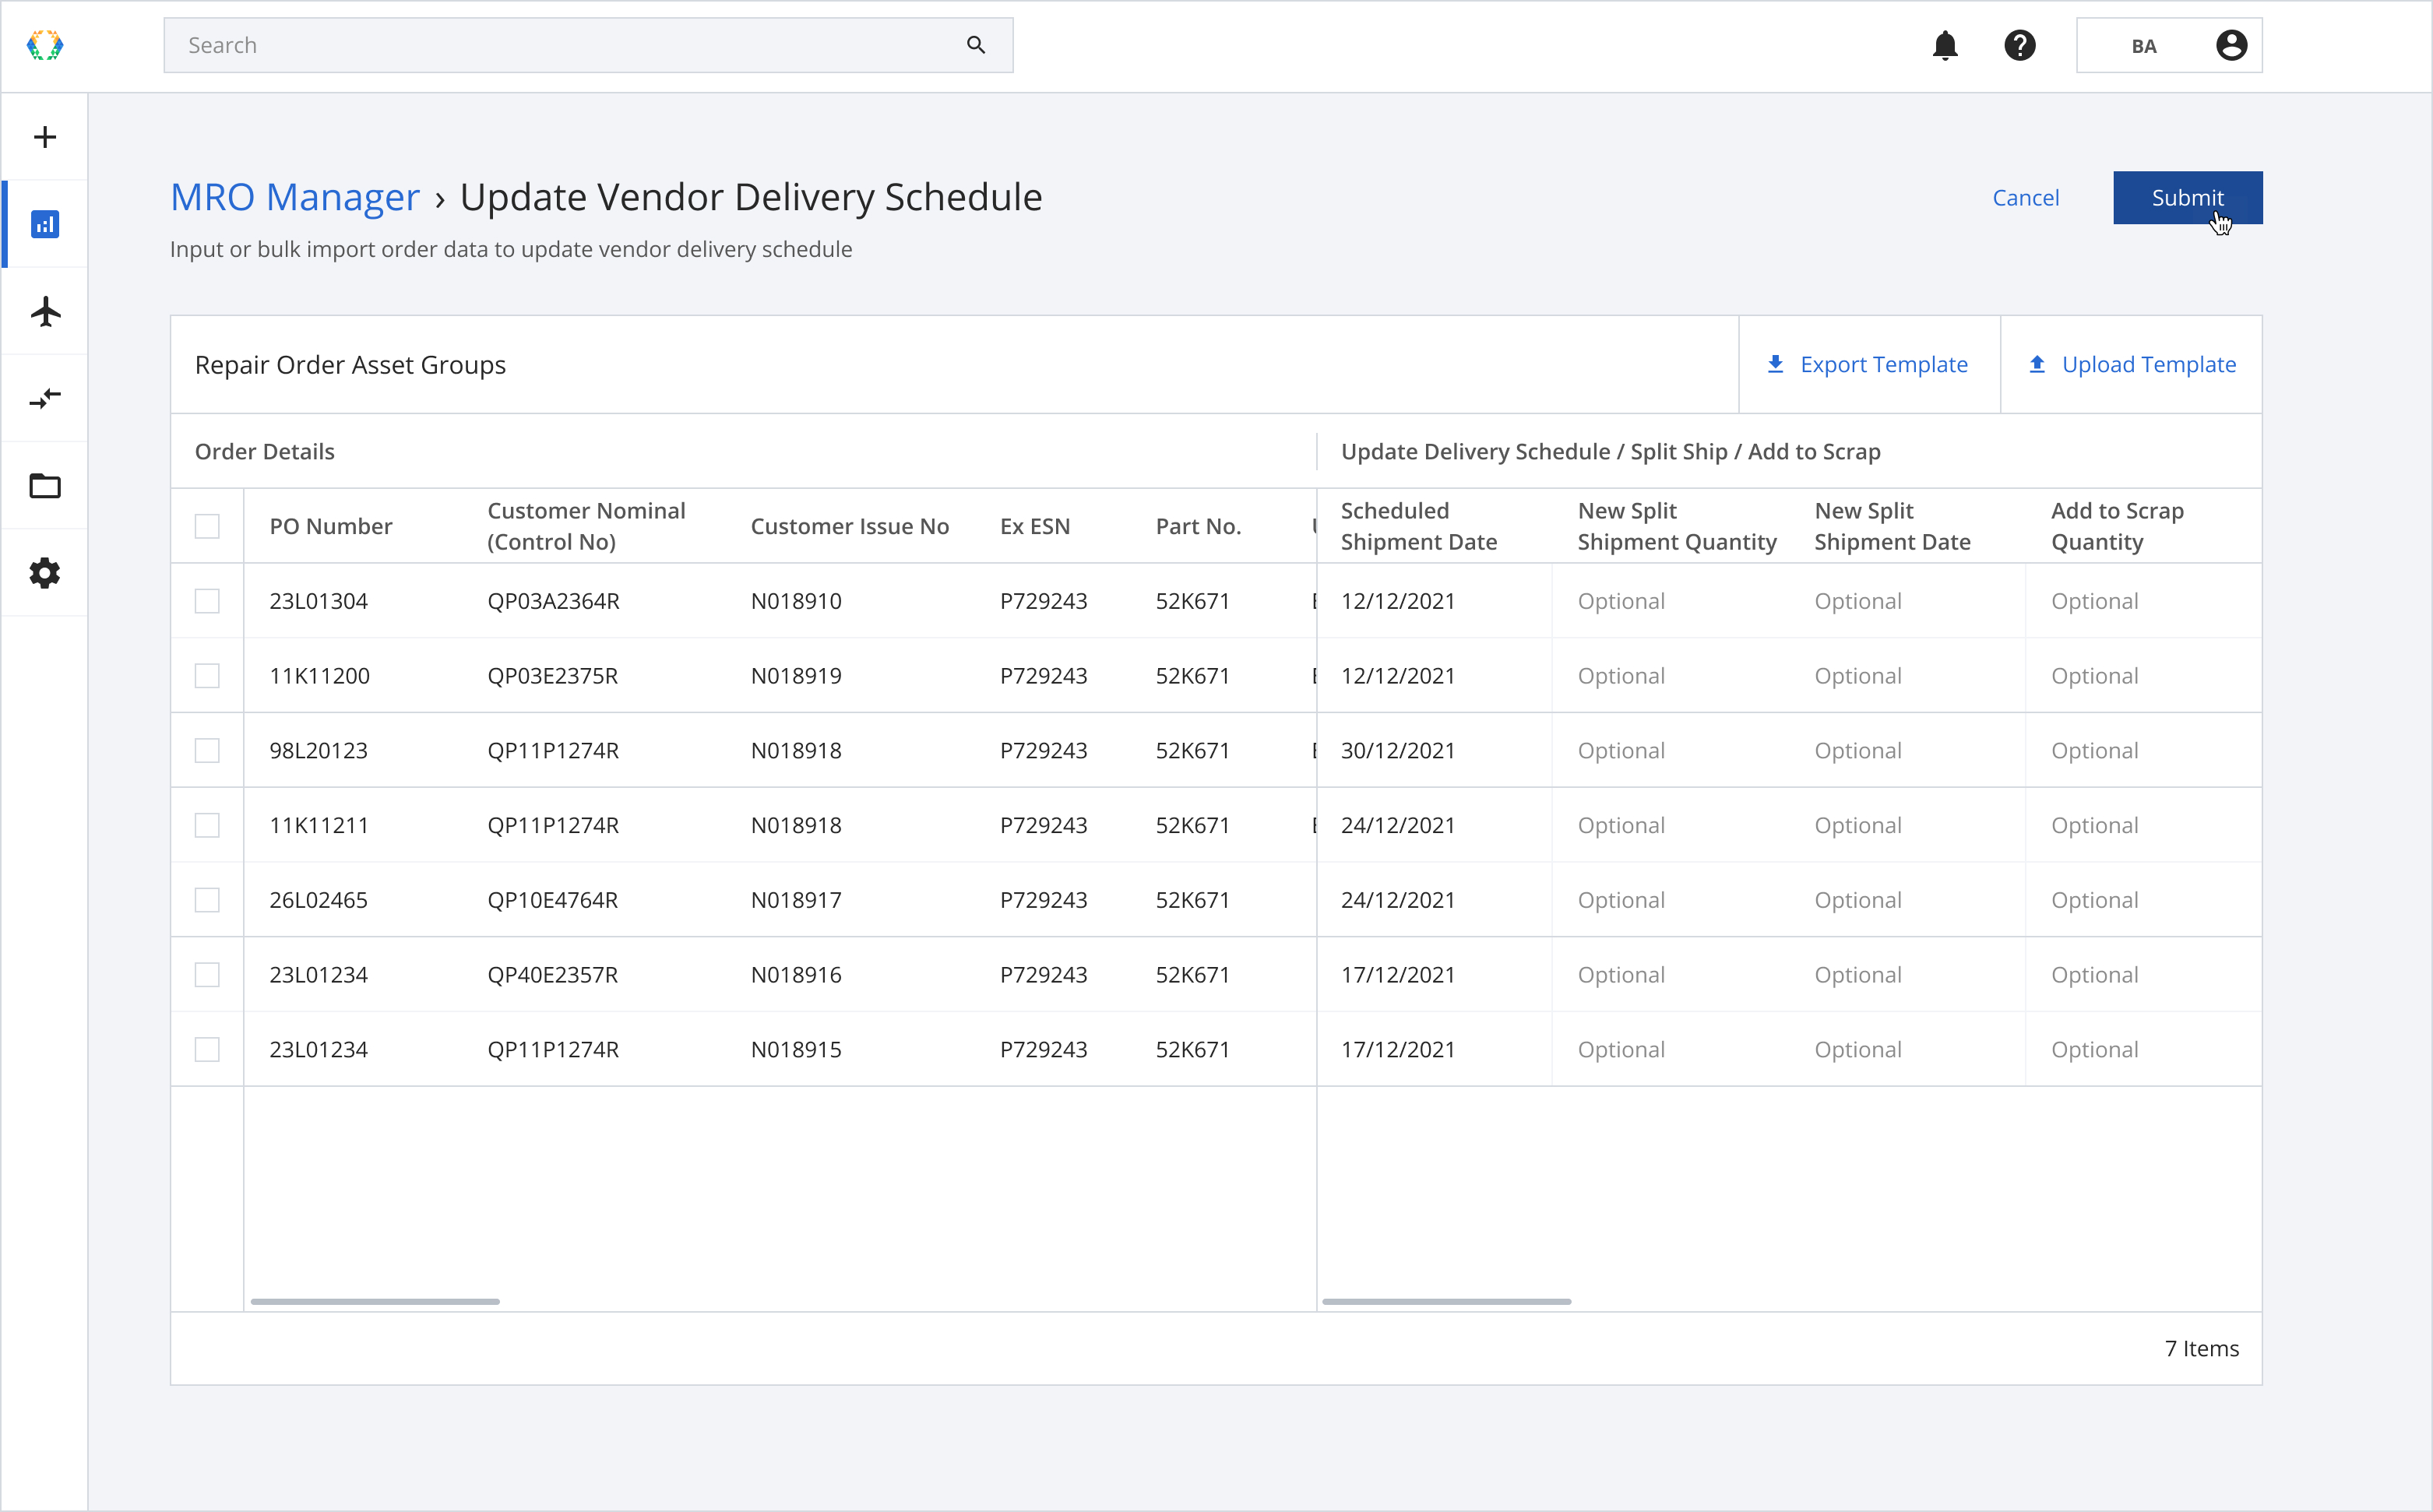The width and height of the screenshot is (2433, 1512).
Task: Click the Order Details horizontal scrollbar
Action: click(x=375, y=1301)
